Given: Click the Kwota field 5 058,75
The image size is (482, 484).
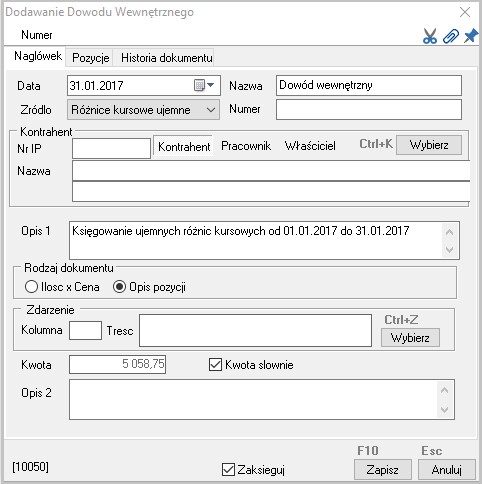Looking at the screenshot, I should pyautogui.click(x=117, y=364).
